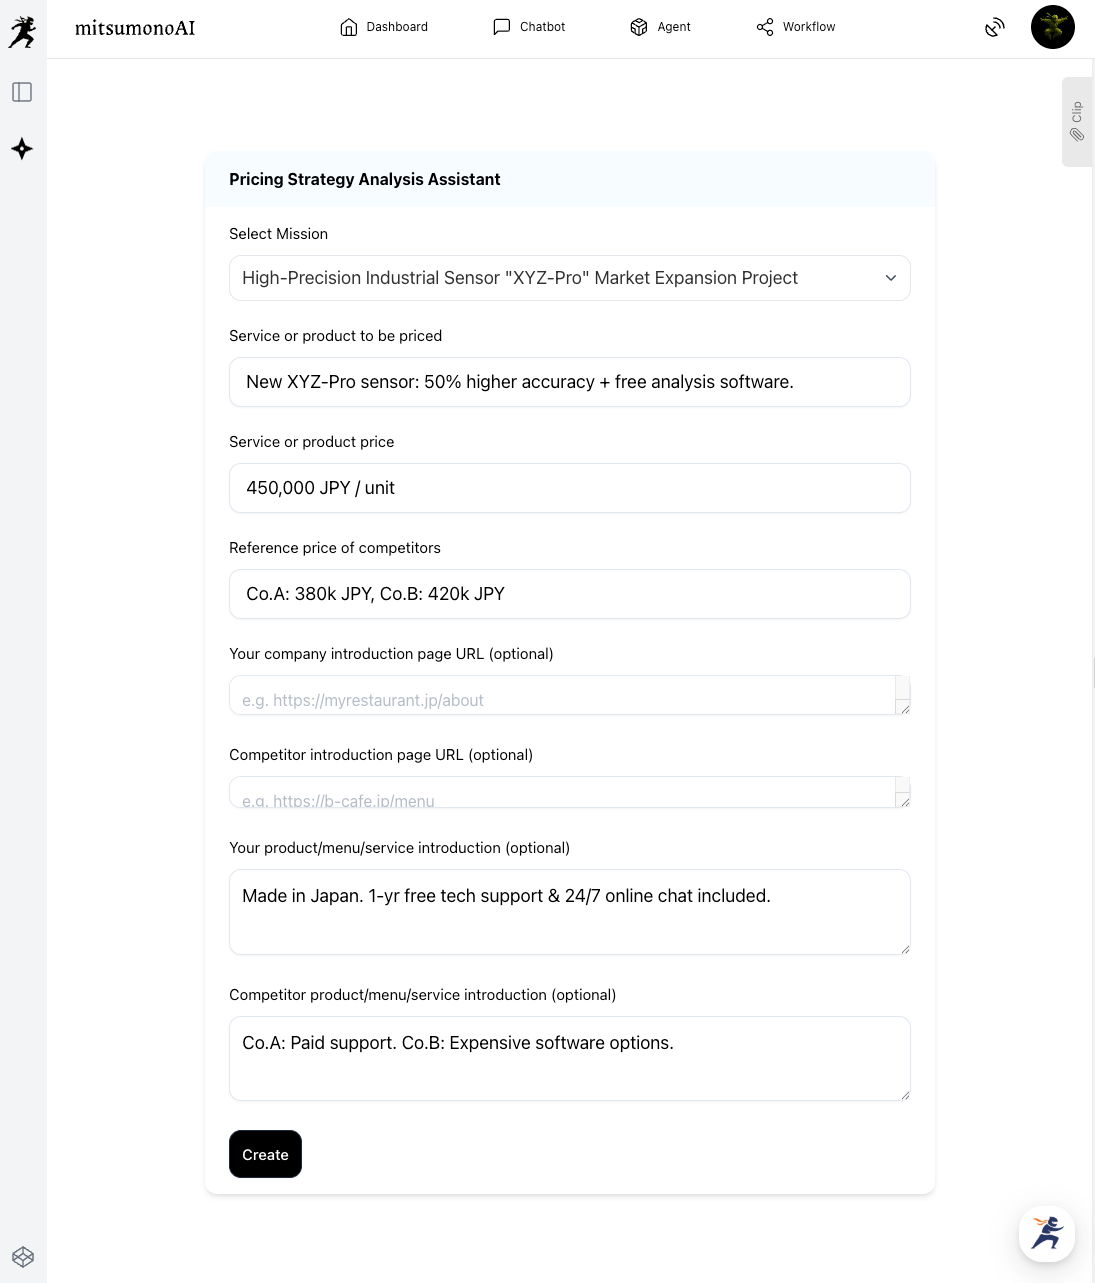Open the Workflow menu item
The height and width of the screenshot is (1283, 1095).
tap(796, 27)
